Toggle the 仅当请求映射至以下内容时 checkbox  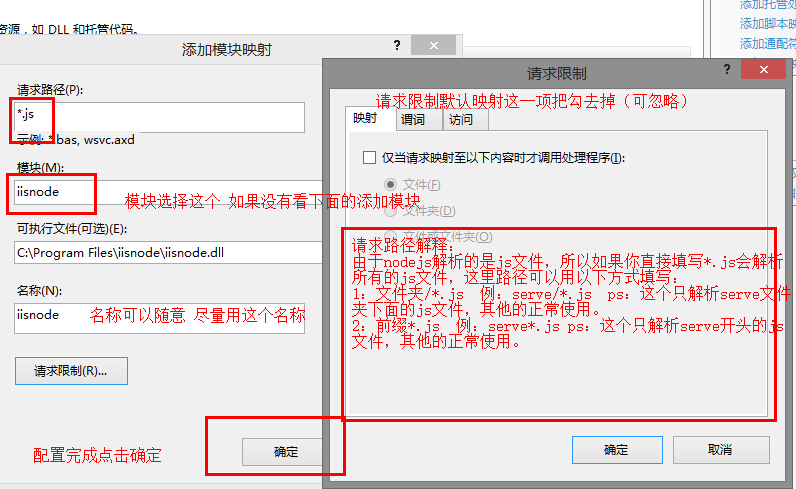pos(369,158)
